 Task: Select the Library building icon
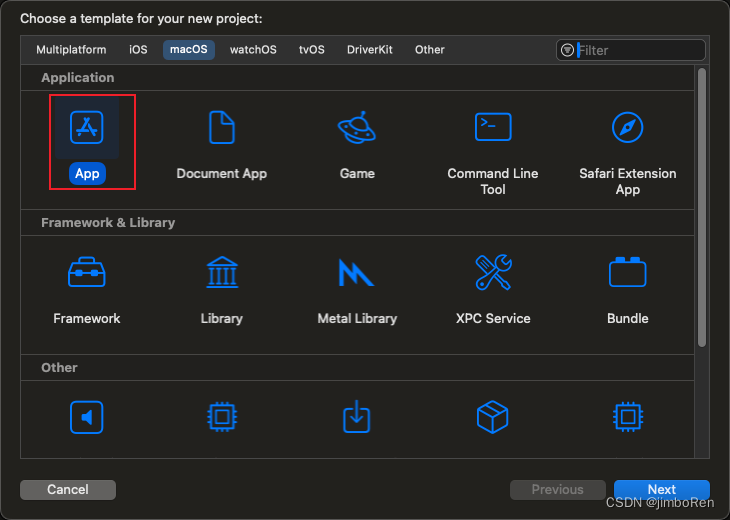click(222, 272)
